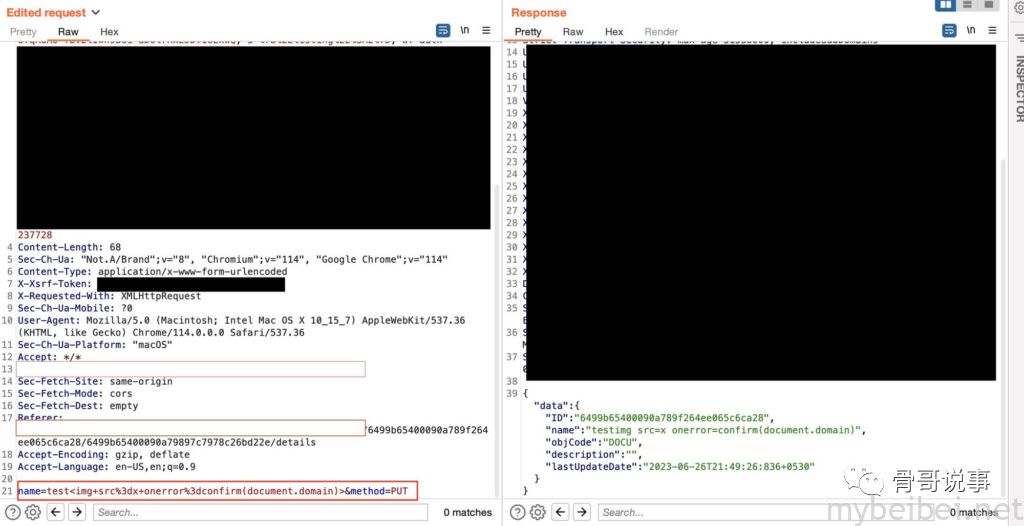Image resolution: width=1024 pixels, height=526 pixels.
Task: Open the response panel hamburger menu
Action: pyautogui.click(x=992, y=31)
